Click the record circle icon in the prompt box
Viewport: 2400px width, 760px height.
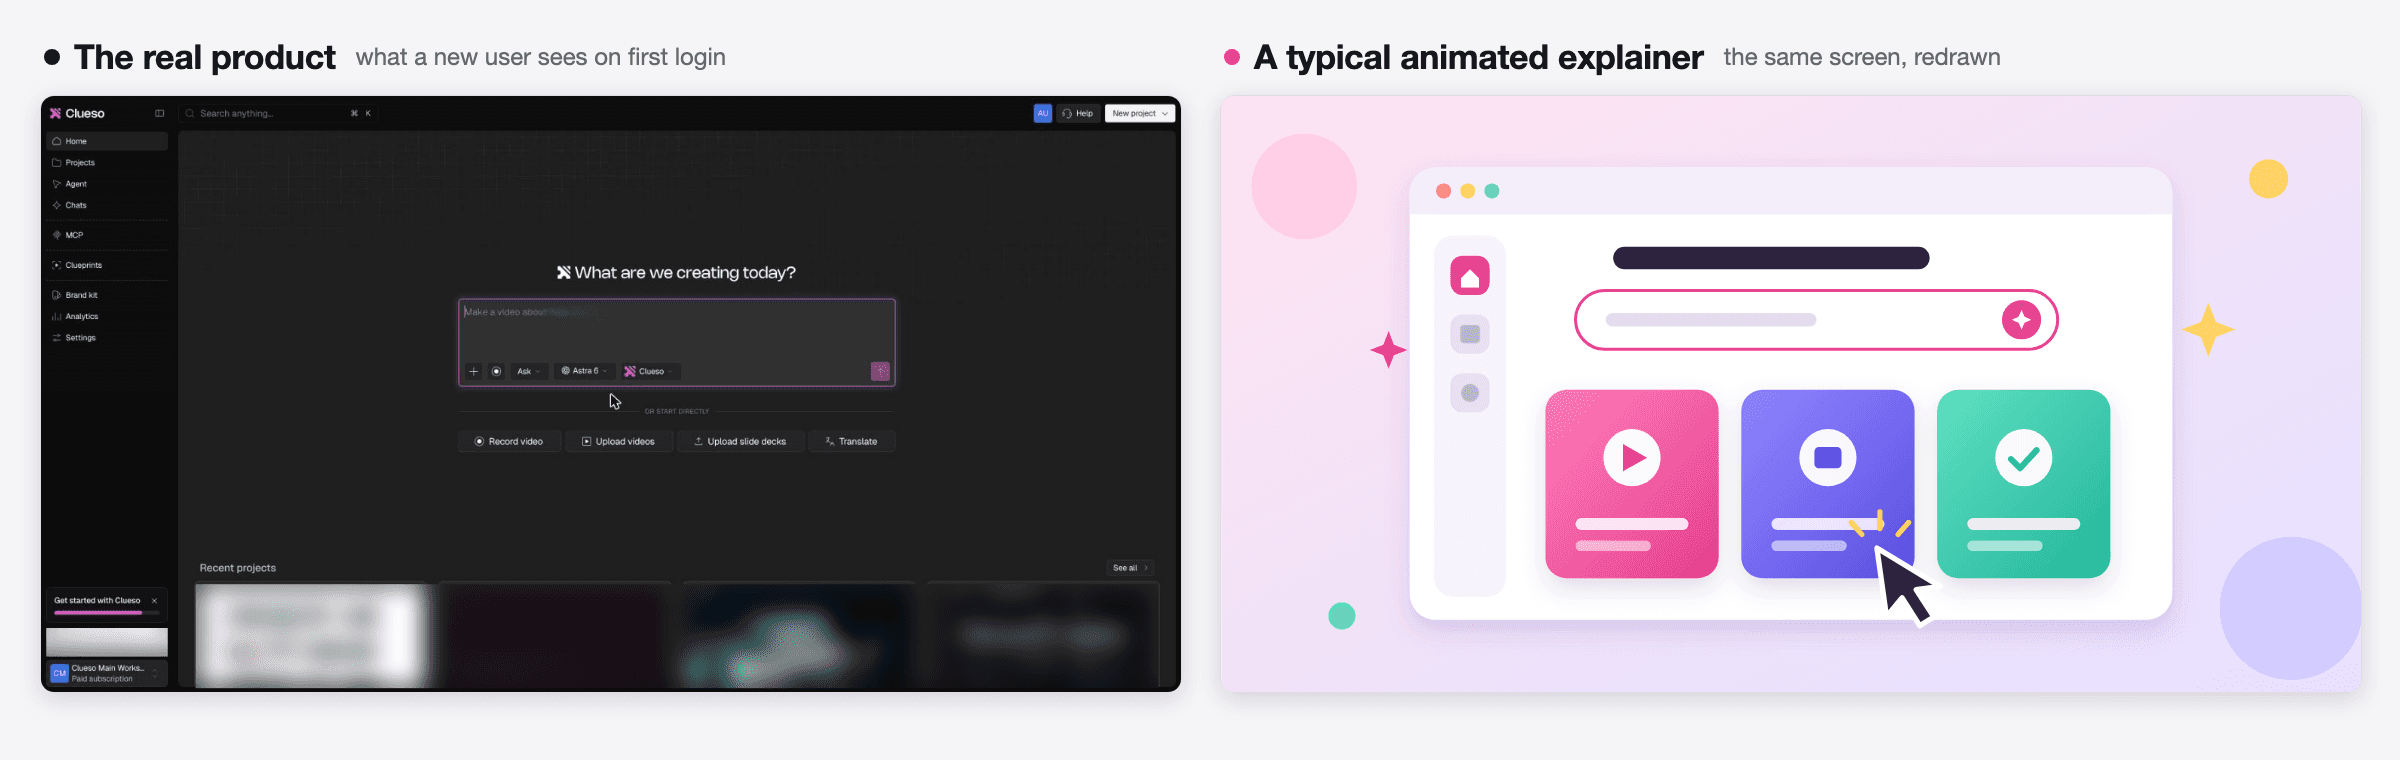[496, 371]
